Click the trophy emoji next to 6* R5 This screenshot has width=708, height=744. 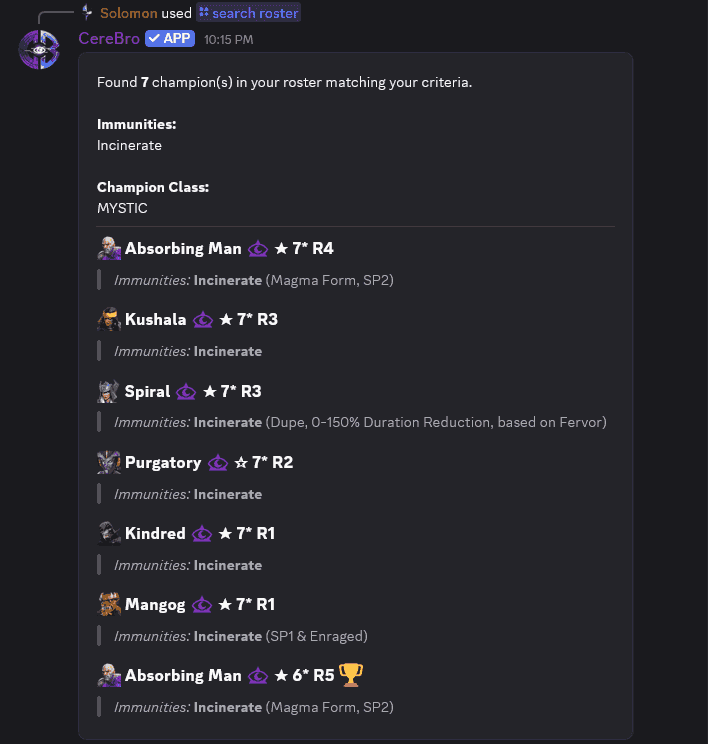(x=350, y=676)
